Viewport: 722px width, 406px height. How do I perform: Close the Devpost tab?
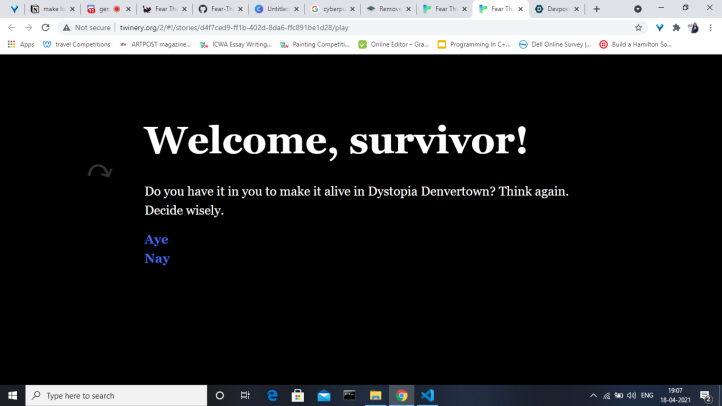pos(576,9)
